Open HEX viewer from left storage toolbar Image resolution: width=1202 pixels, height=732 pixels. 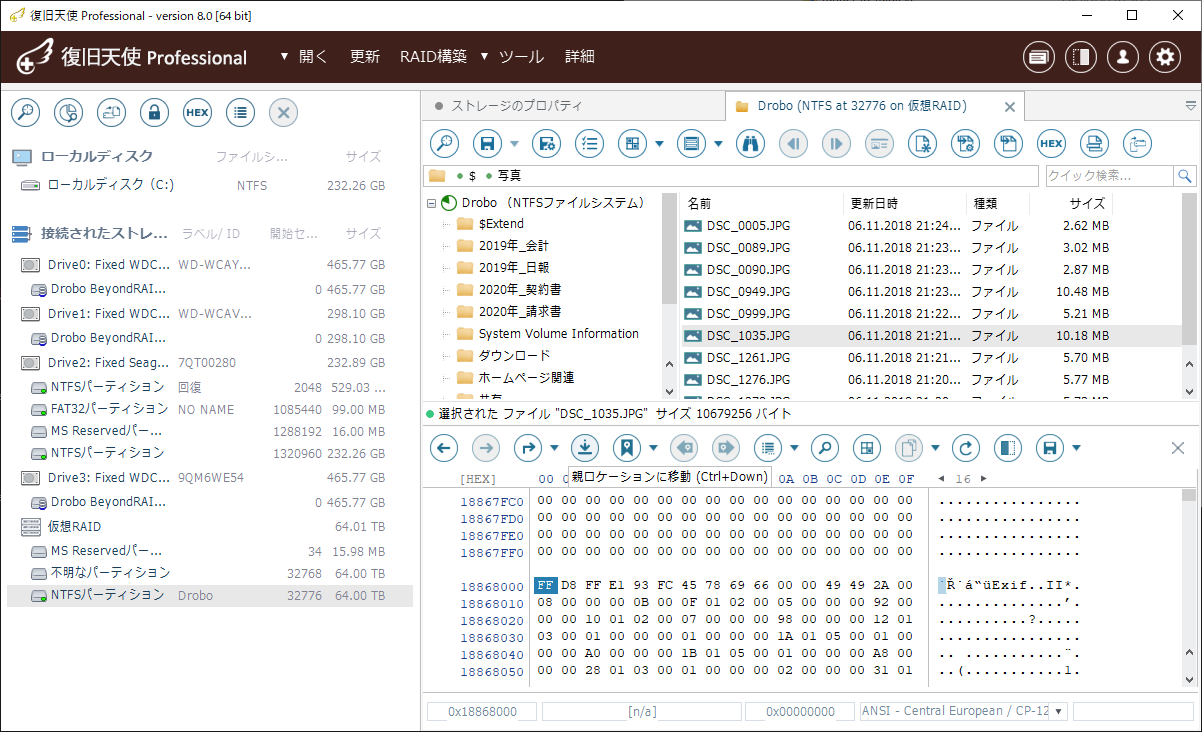pos(197,113)
